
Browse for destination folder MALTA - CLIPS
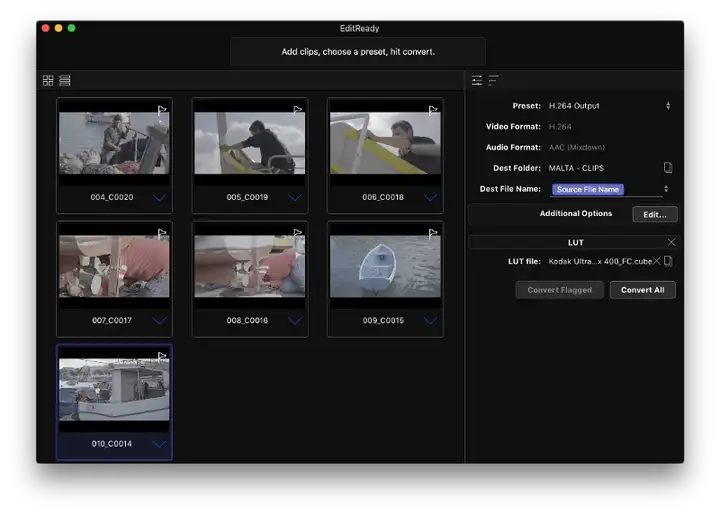point(668,168)
